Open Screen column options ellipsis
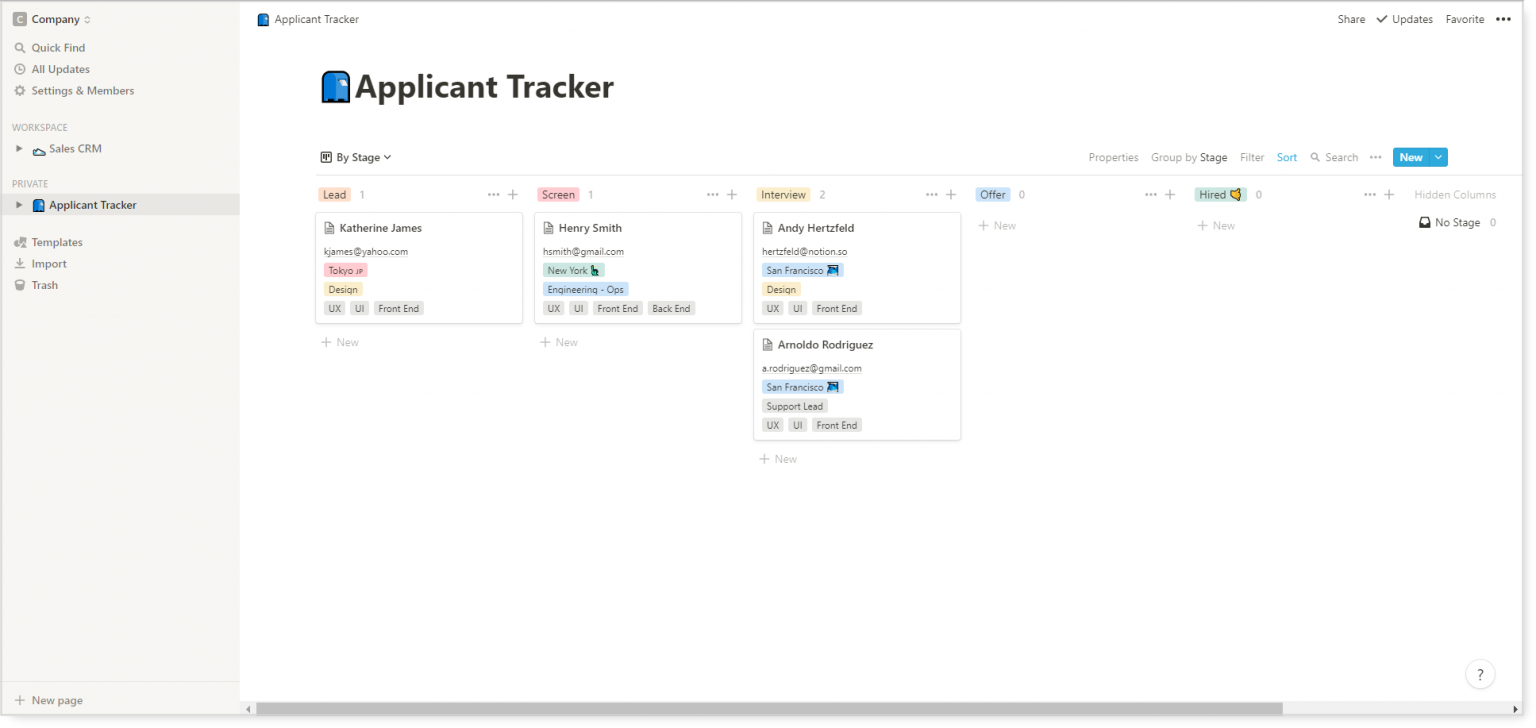 pos(712,195)
